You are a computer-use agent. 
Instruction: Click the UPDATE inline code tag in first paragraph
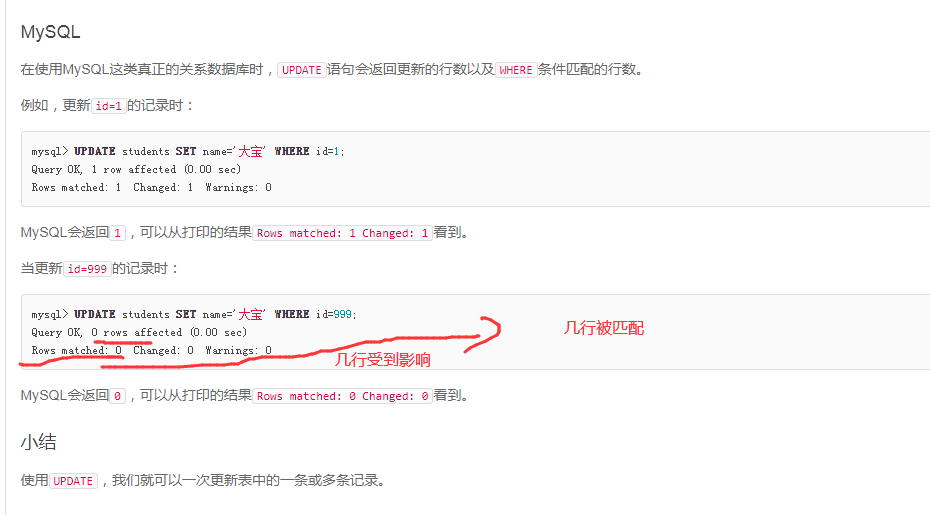301,70
